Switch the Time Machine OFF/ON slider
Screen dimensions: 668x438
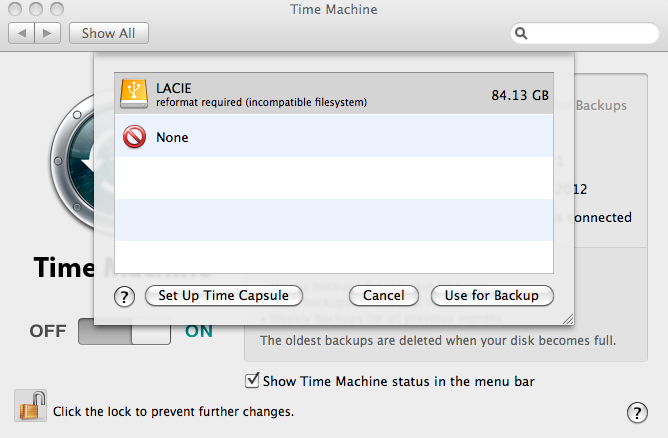[124, 331]
